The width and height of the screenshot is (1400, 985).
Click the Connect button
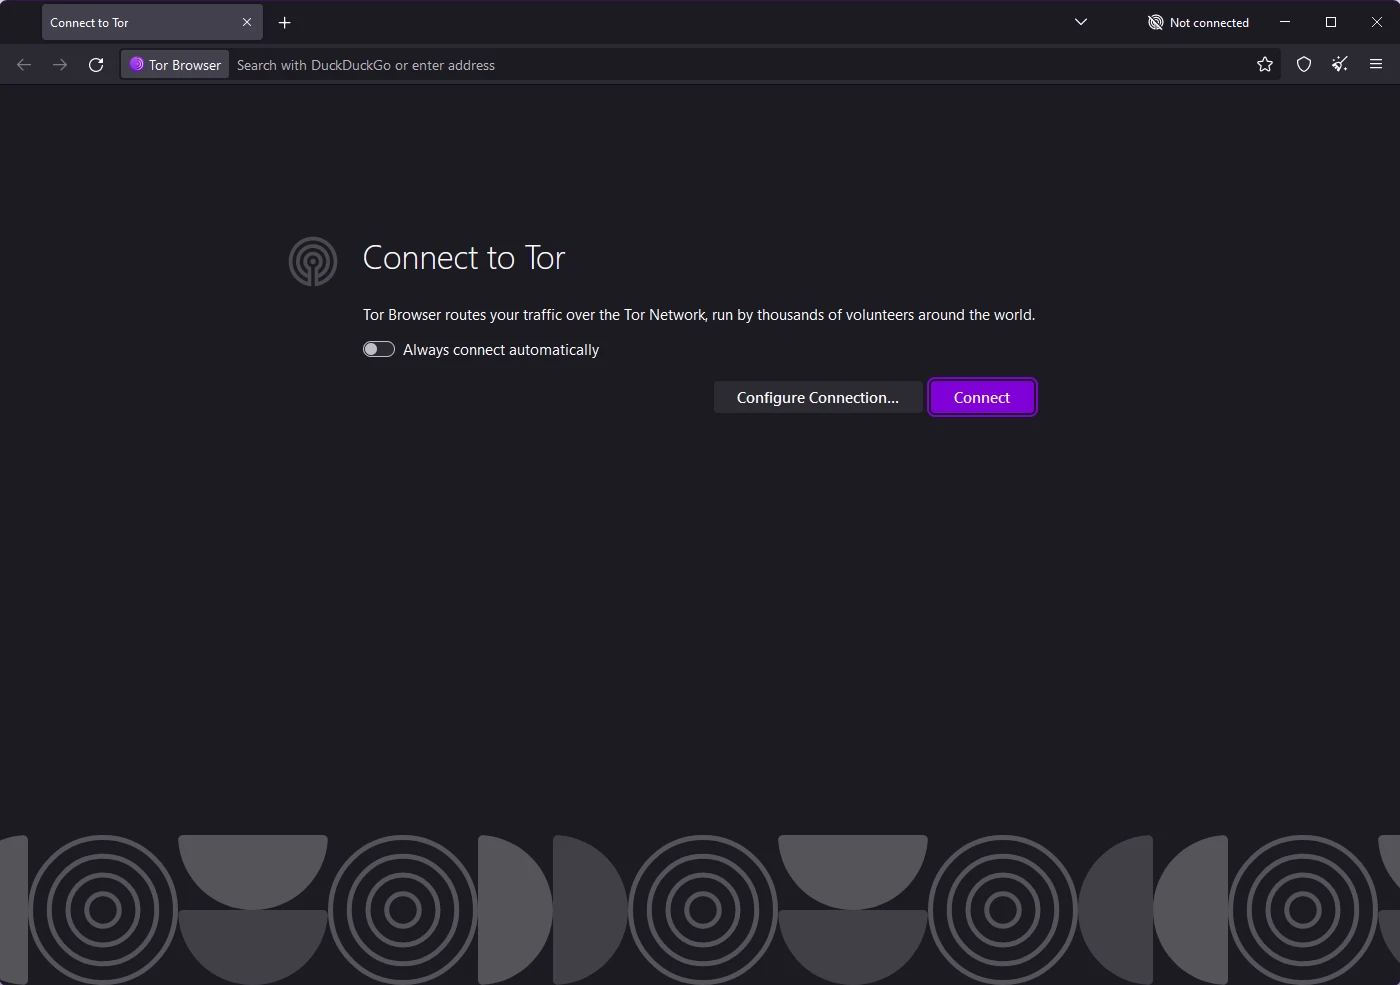(982, 397)
